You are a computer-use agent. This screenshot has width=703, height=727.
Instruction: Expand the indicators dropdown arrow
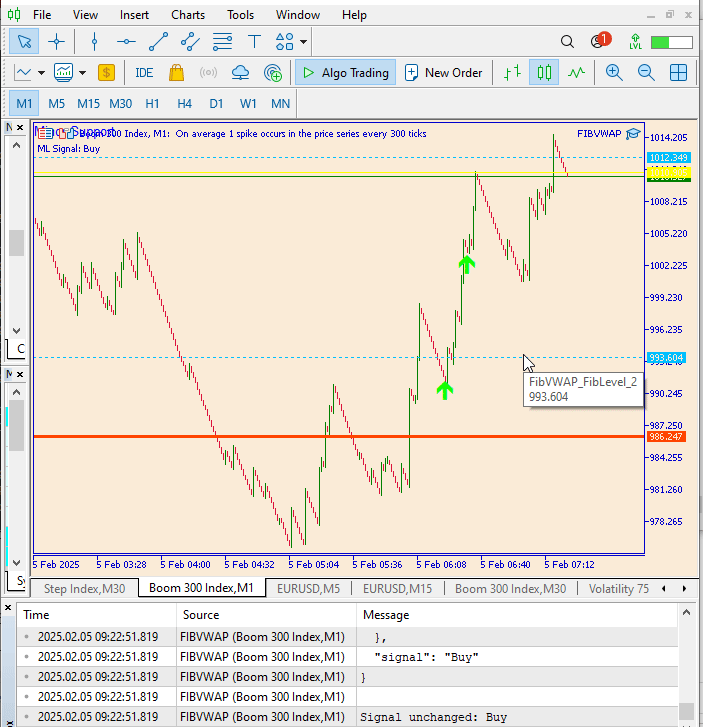[83, 73]
